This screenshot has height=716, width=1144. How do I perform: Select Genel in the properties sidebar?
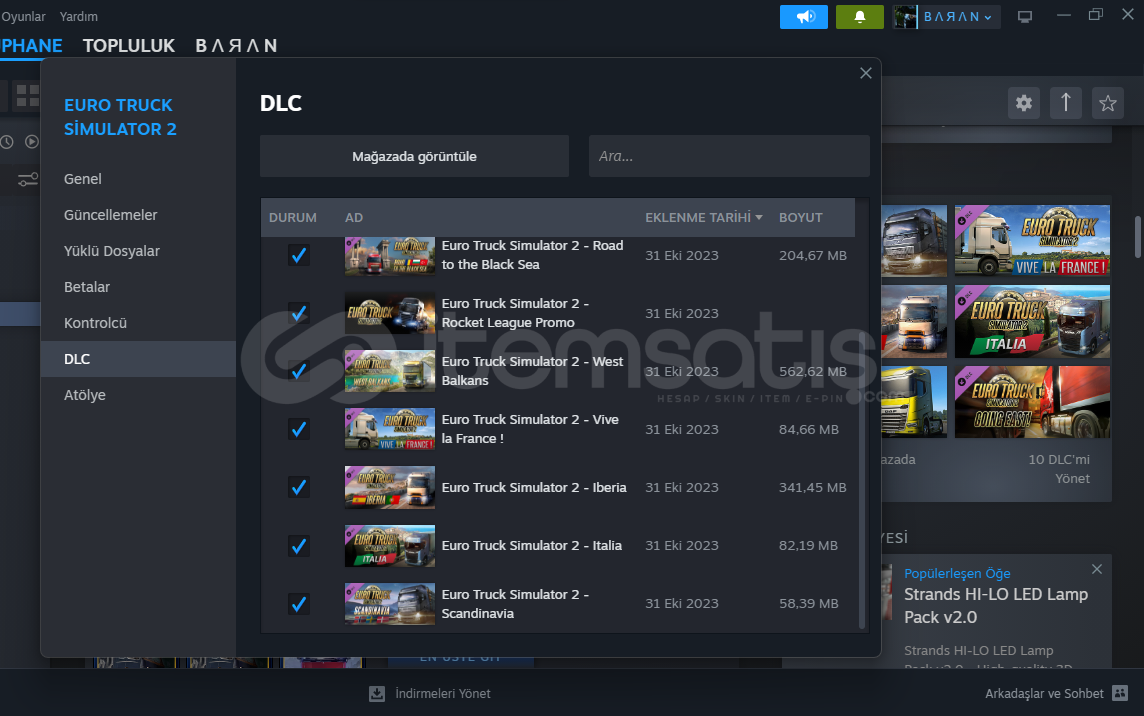tap(138, 179)
